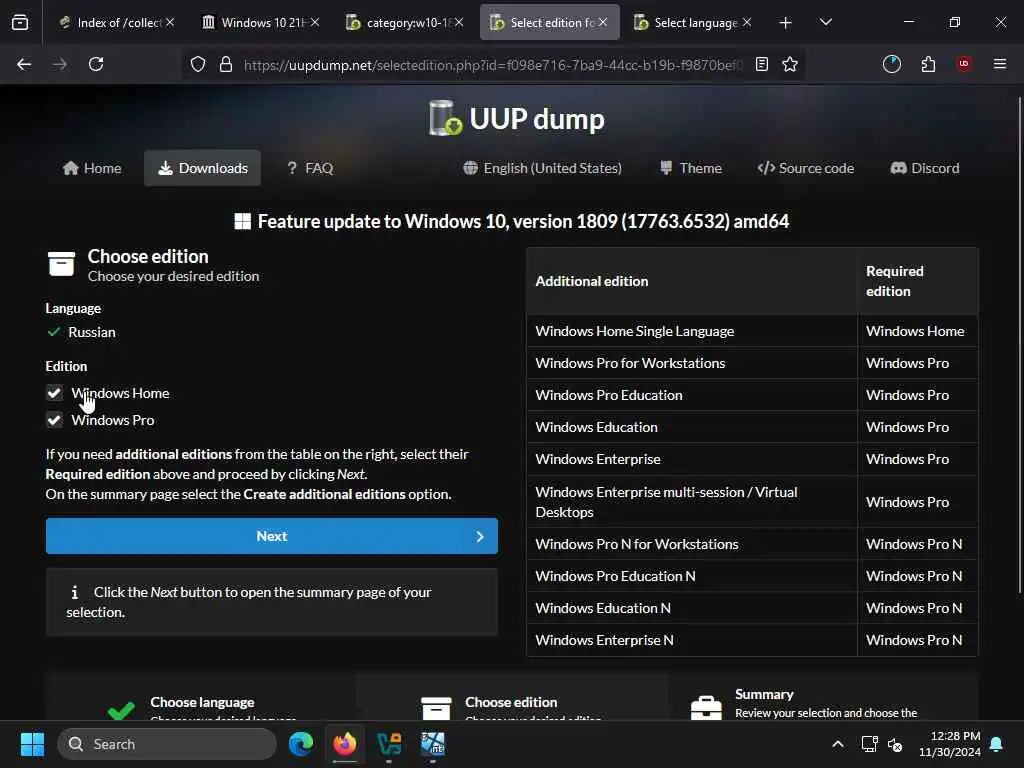This screenshot has width=1024, height=768.
Task: Switch to the Index of /collect tab
Action: [x=116, y=22]
